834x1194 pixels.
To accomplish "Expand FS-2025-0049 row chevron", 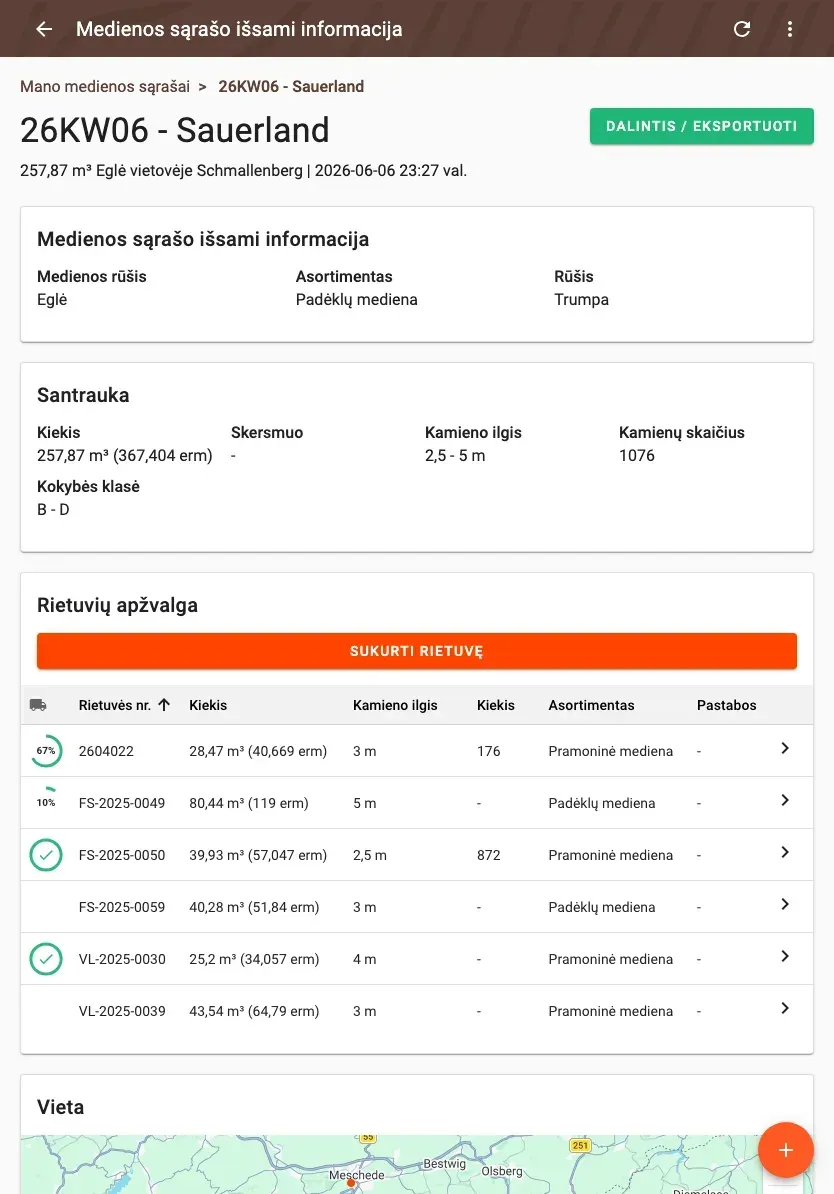I will 784,800.
